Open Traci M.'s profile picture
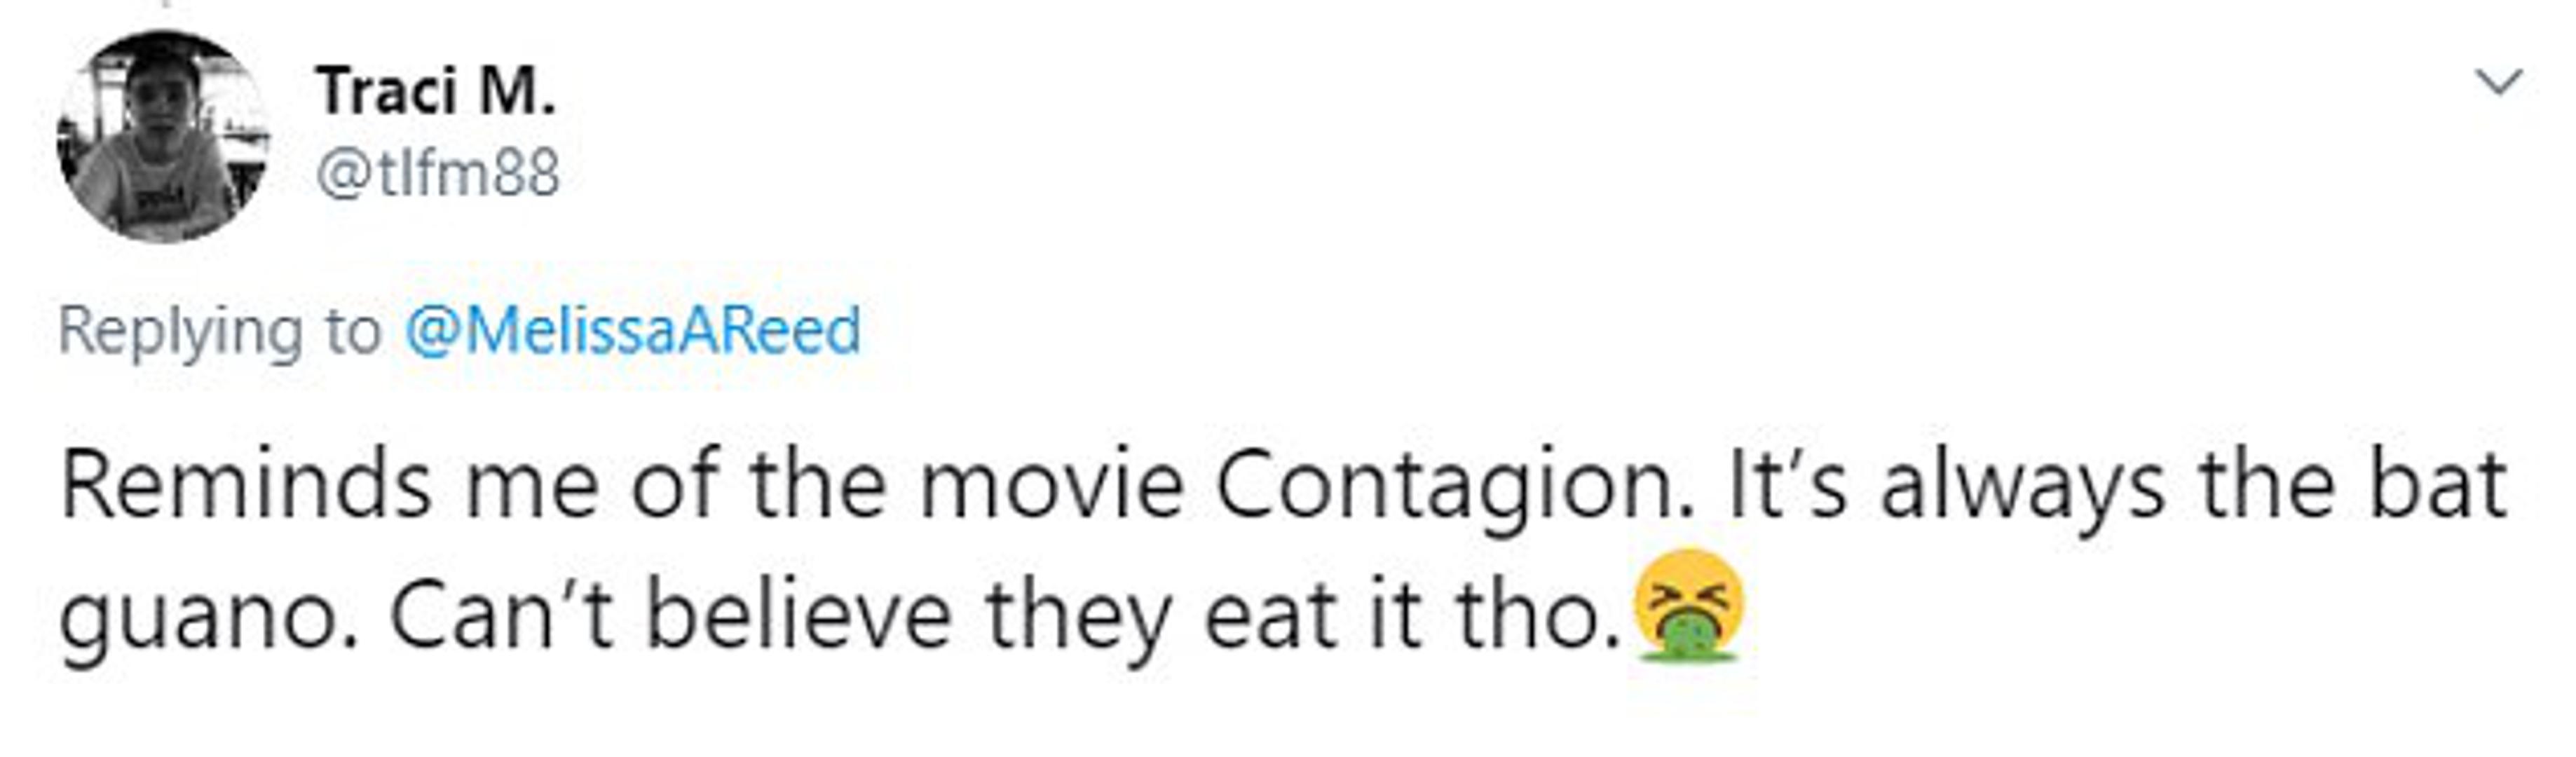 tap(163, 136)
